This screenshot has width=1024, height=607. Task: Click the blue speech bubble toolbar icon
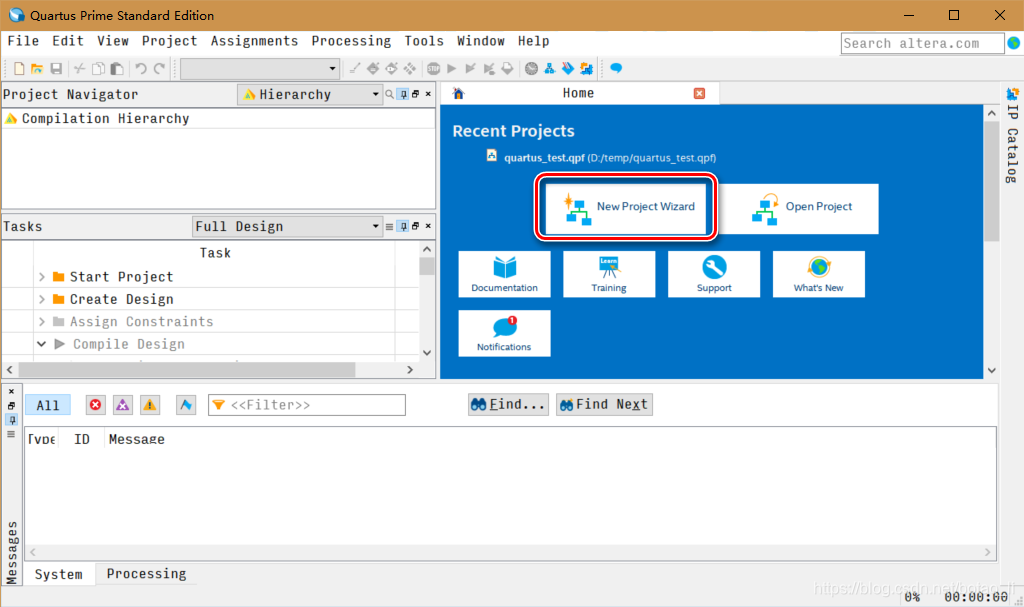(616, 68)
